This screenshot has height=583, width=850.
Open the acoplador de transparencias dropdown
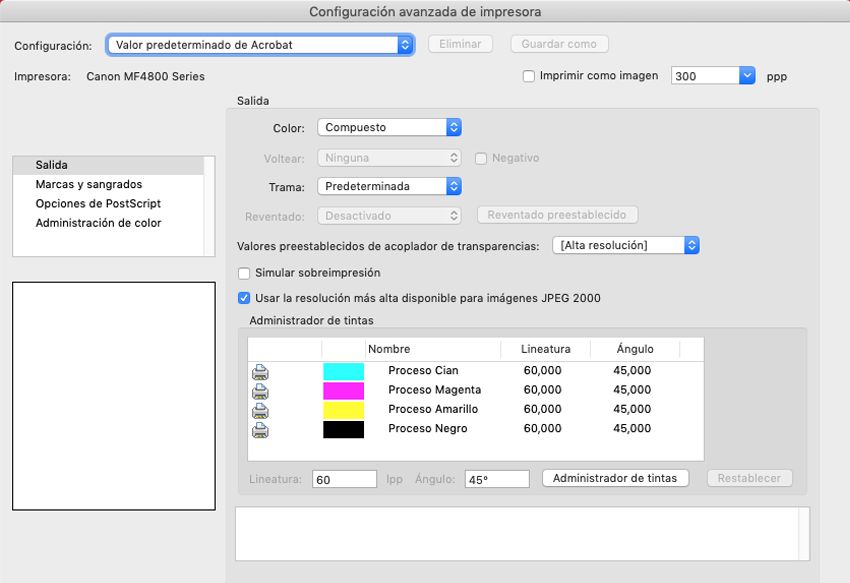tap(627, 245)
